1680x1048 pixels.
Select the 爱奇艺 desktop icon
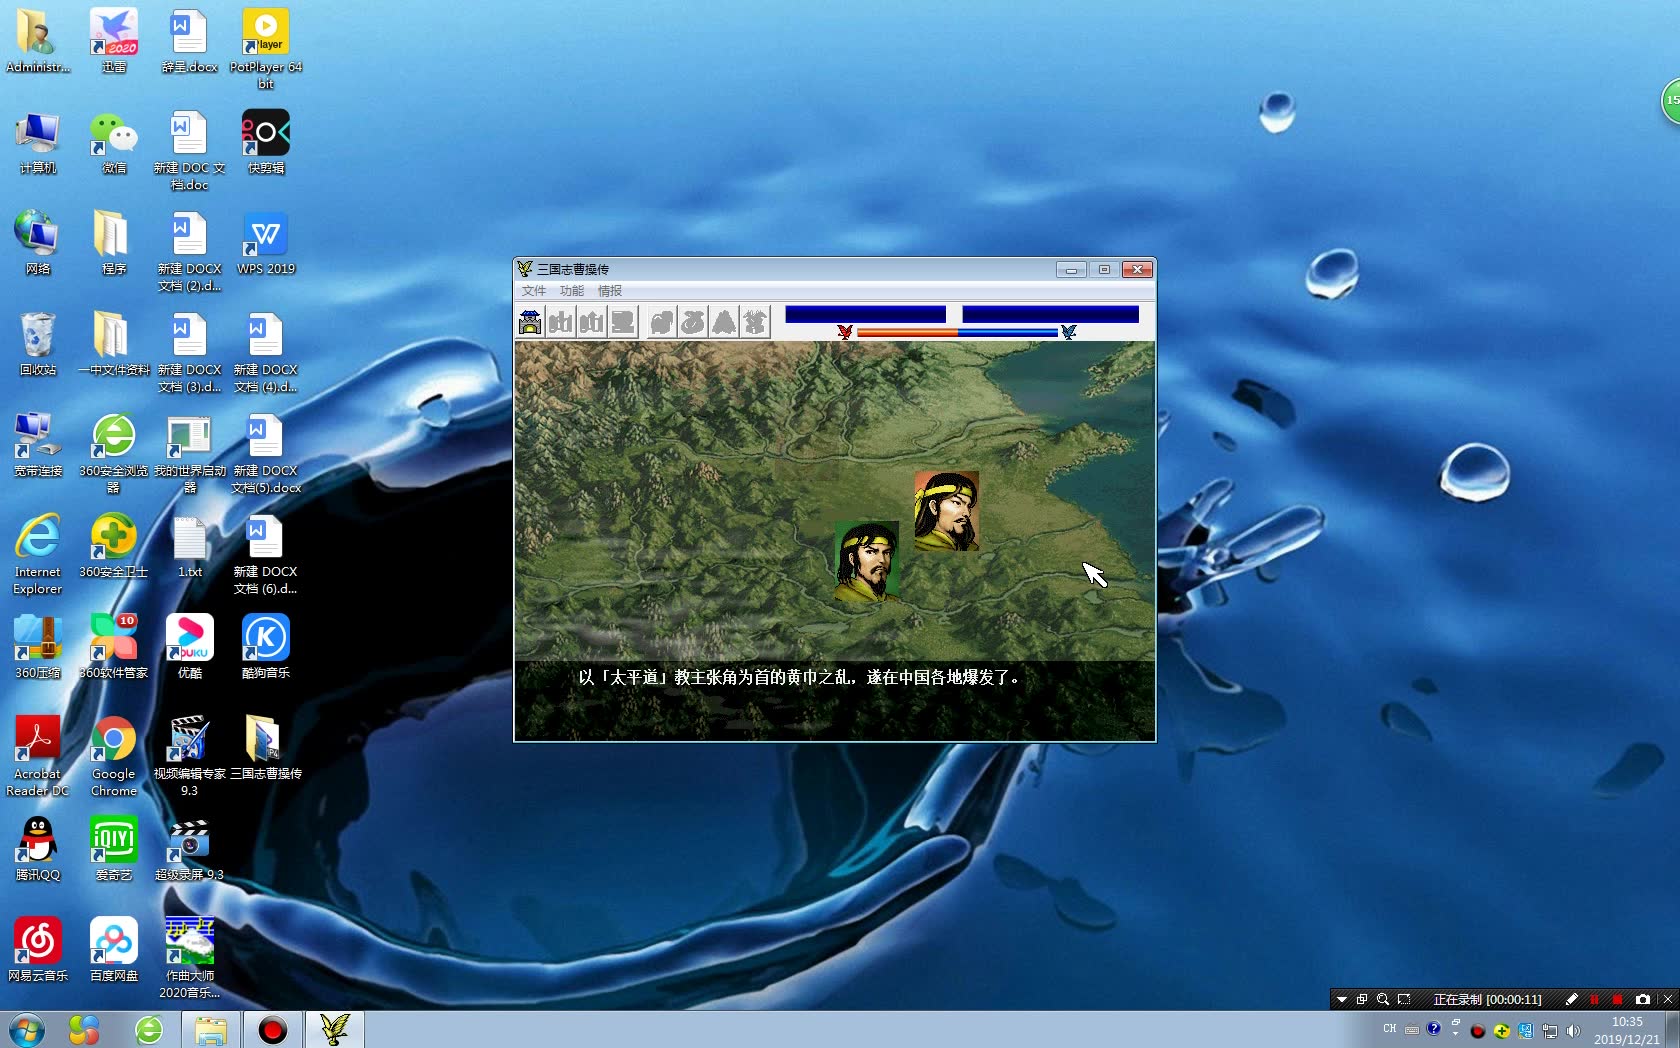(x=114, y=848)
